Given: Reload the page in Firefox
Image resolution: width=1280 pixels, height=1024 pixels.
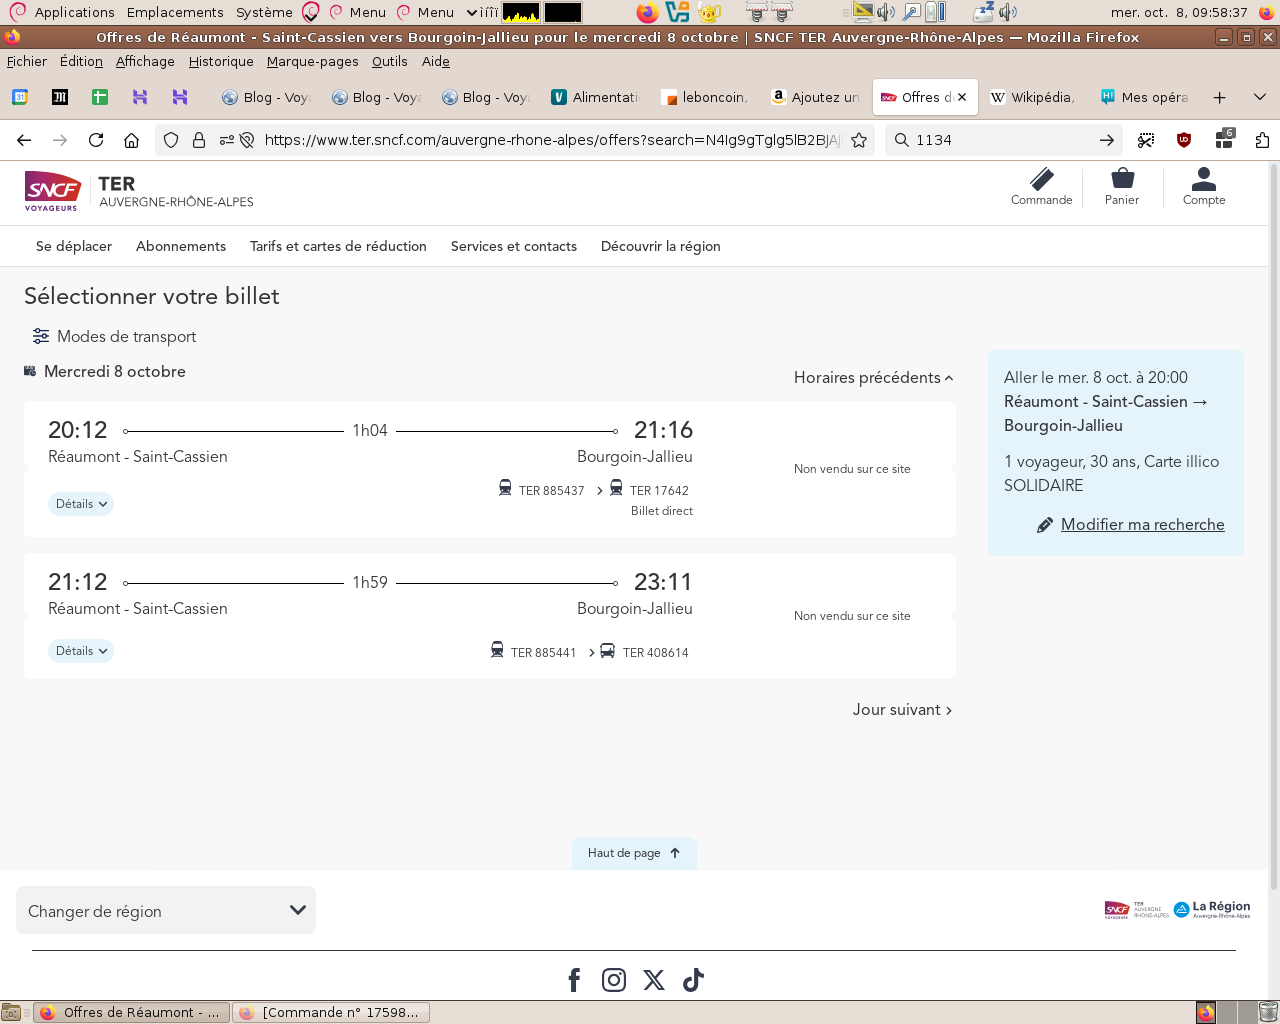Looking at the screenshot, I should click(96, 140).
